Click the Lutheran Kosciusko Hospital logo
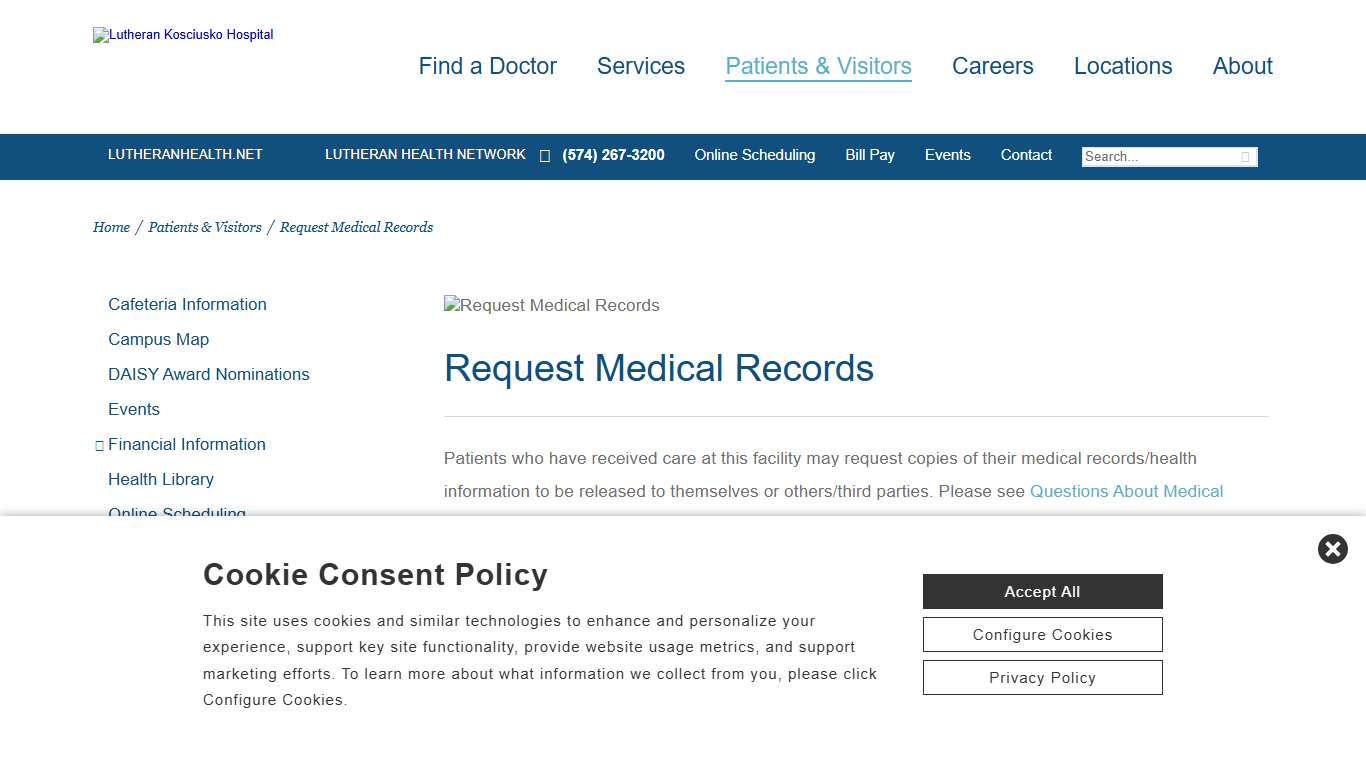This screenshot has width=1366, height=768. point(183,35)
